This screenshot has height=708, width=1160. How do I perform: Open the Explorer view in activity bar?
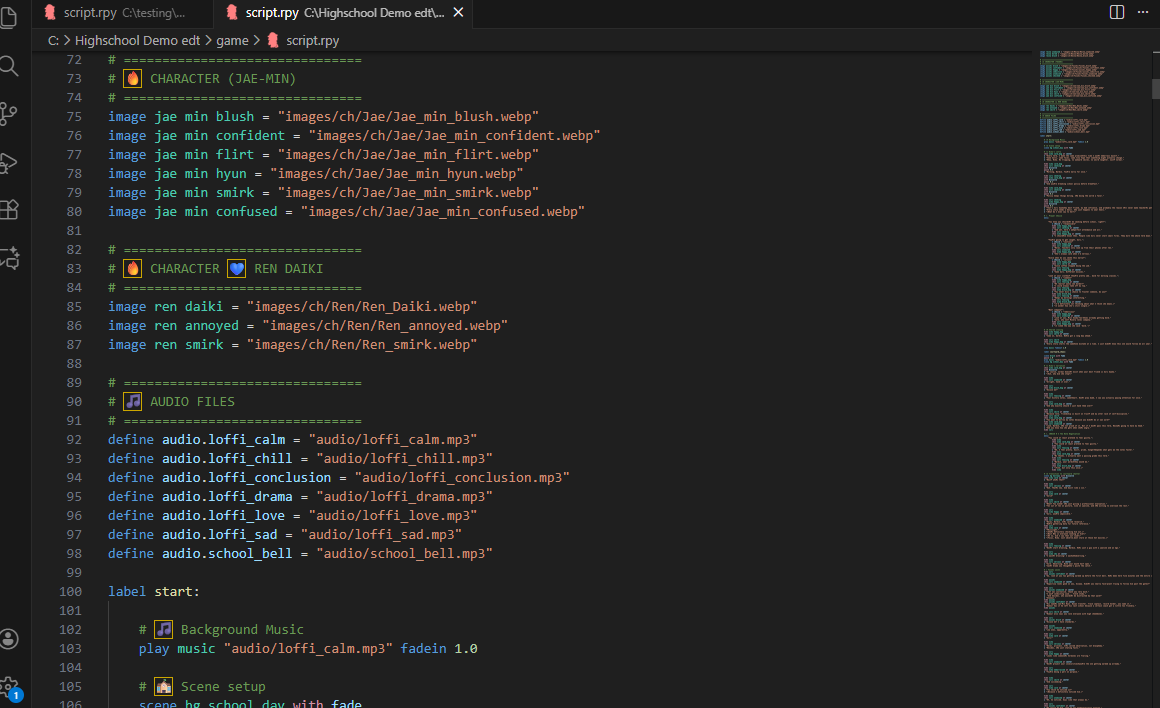[x=9, y=17]
